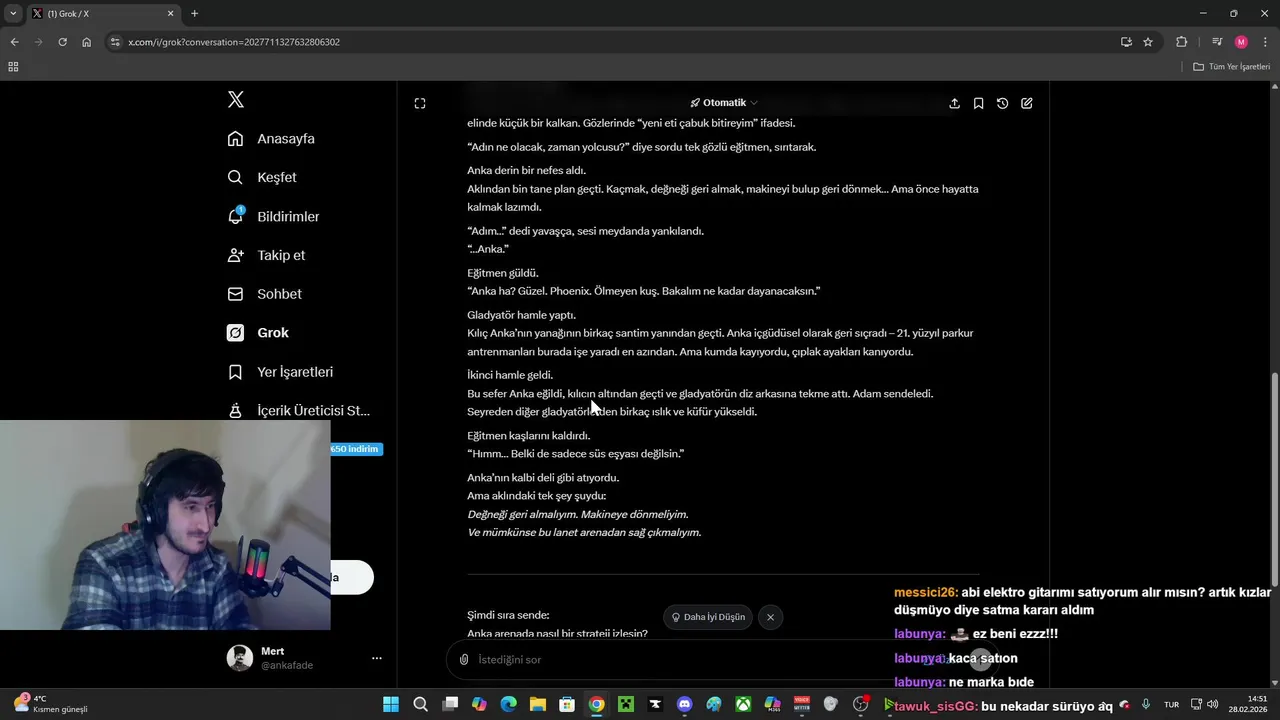This screenshot has width=1280, height=720.
Task: Open Discord from taskbar
Action: (684, 705)
